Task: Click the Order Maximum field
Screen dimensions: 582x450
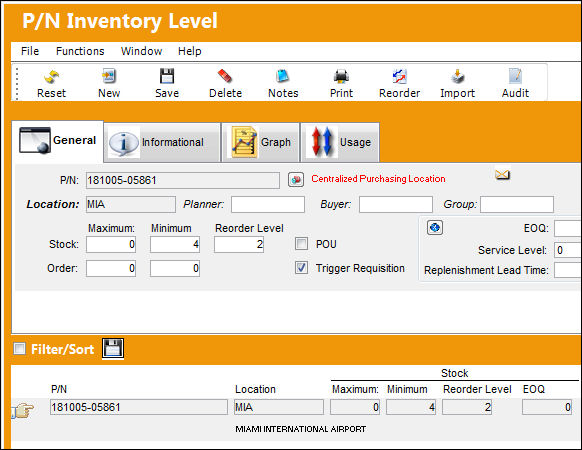Action: point(111,268)
